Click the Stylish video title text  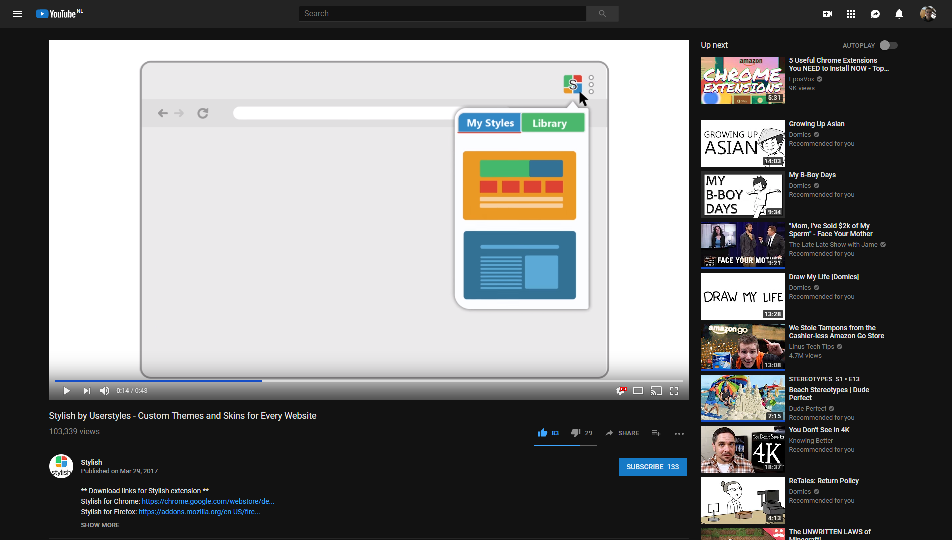(183, 415)
